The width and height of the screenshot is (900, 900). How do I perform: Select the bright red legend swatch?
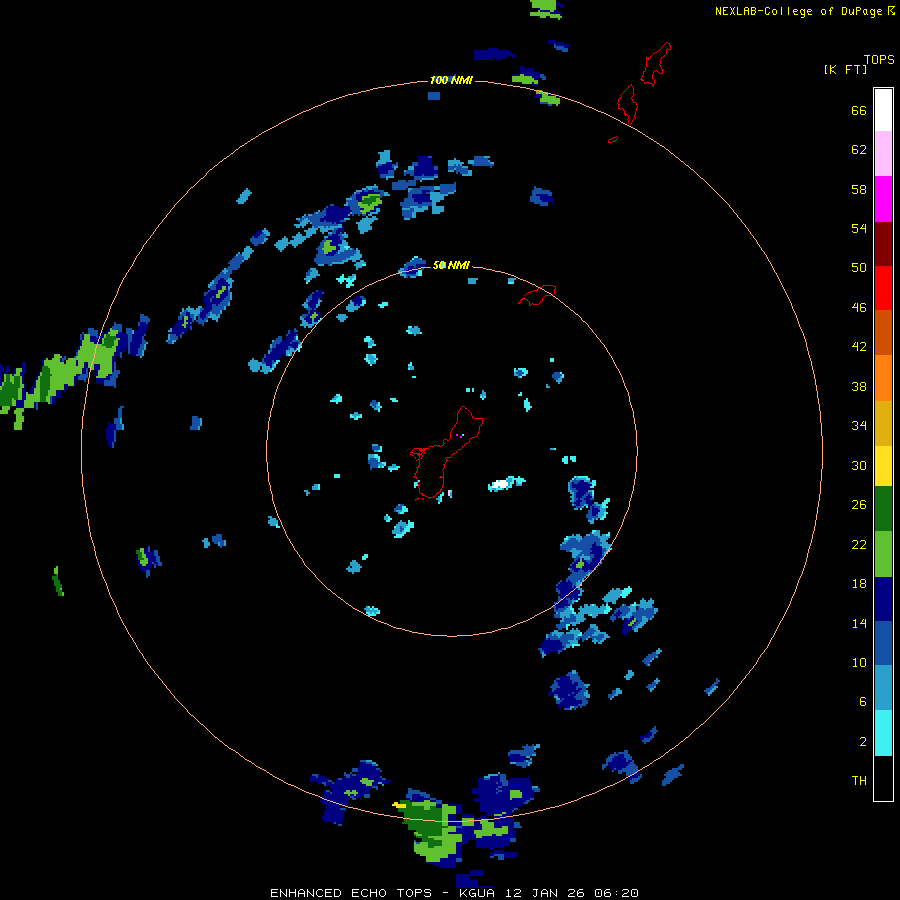tap(883, 288)
